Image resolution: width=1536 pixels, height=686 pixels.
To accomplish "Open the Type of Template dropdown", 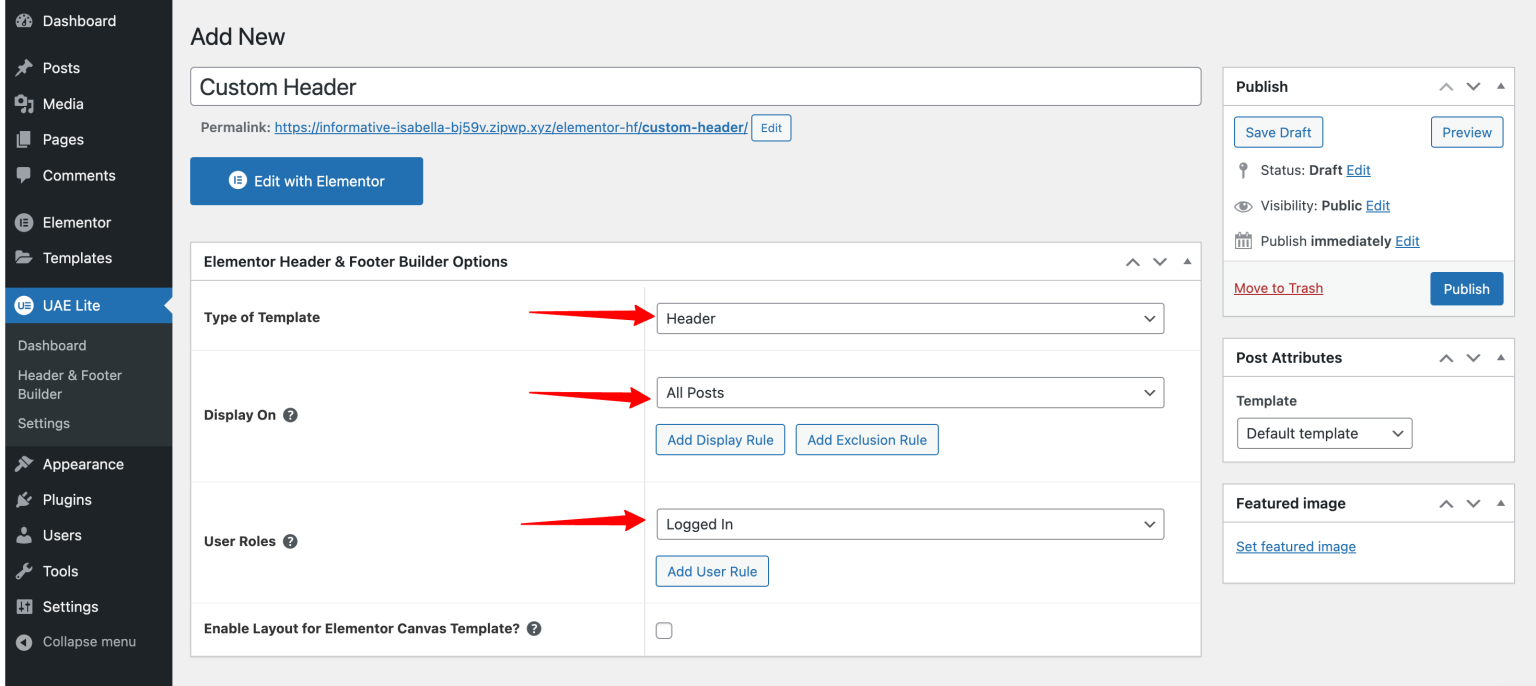I will click(x=909, y=318).
